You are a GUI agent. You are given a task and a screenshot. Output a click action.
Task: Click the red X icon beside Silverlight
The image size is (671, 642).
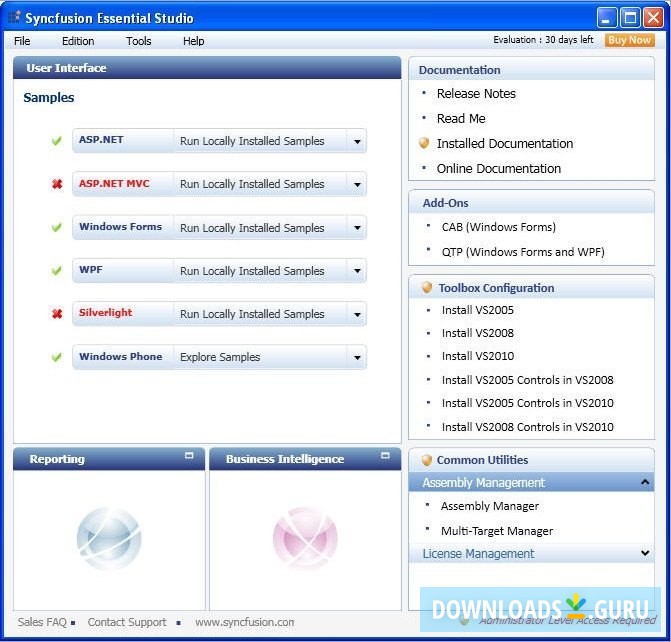click(x=57, y=314)
